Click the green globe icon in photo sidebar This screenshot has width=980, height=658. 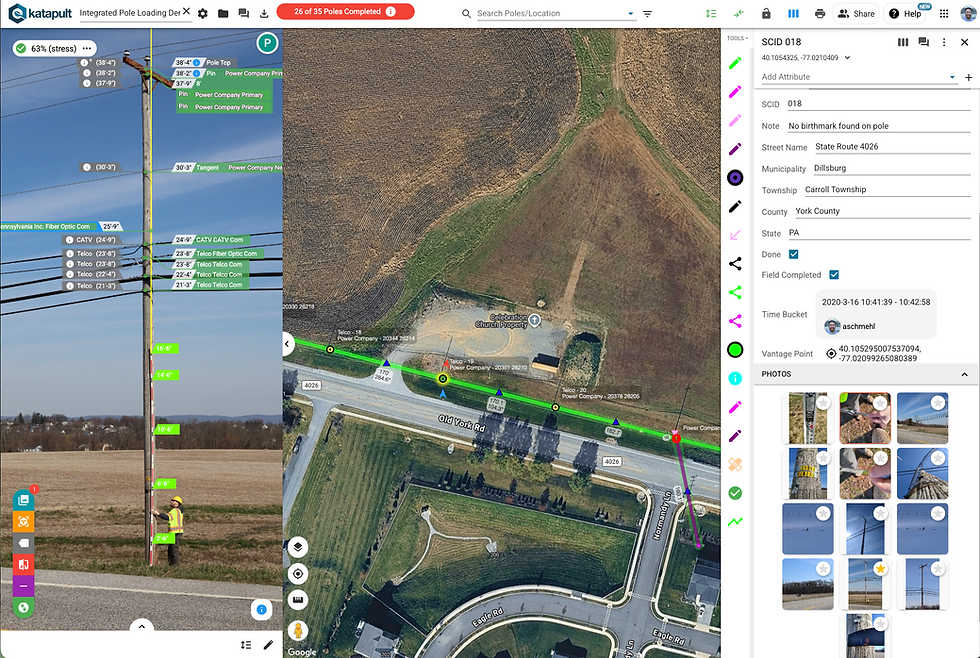point(23,607)
